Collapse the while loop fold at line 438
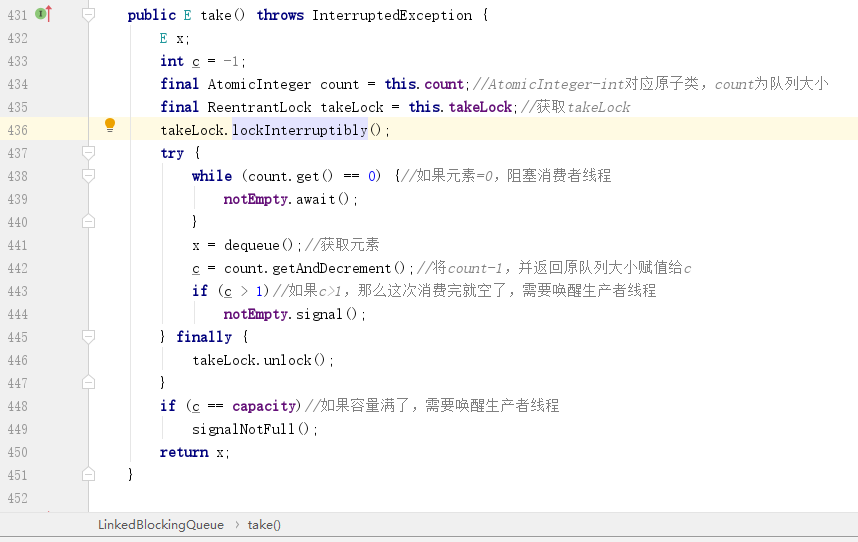858x542 pixels. (88, 176)
